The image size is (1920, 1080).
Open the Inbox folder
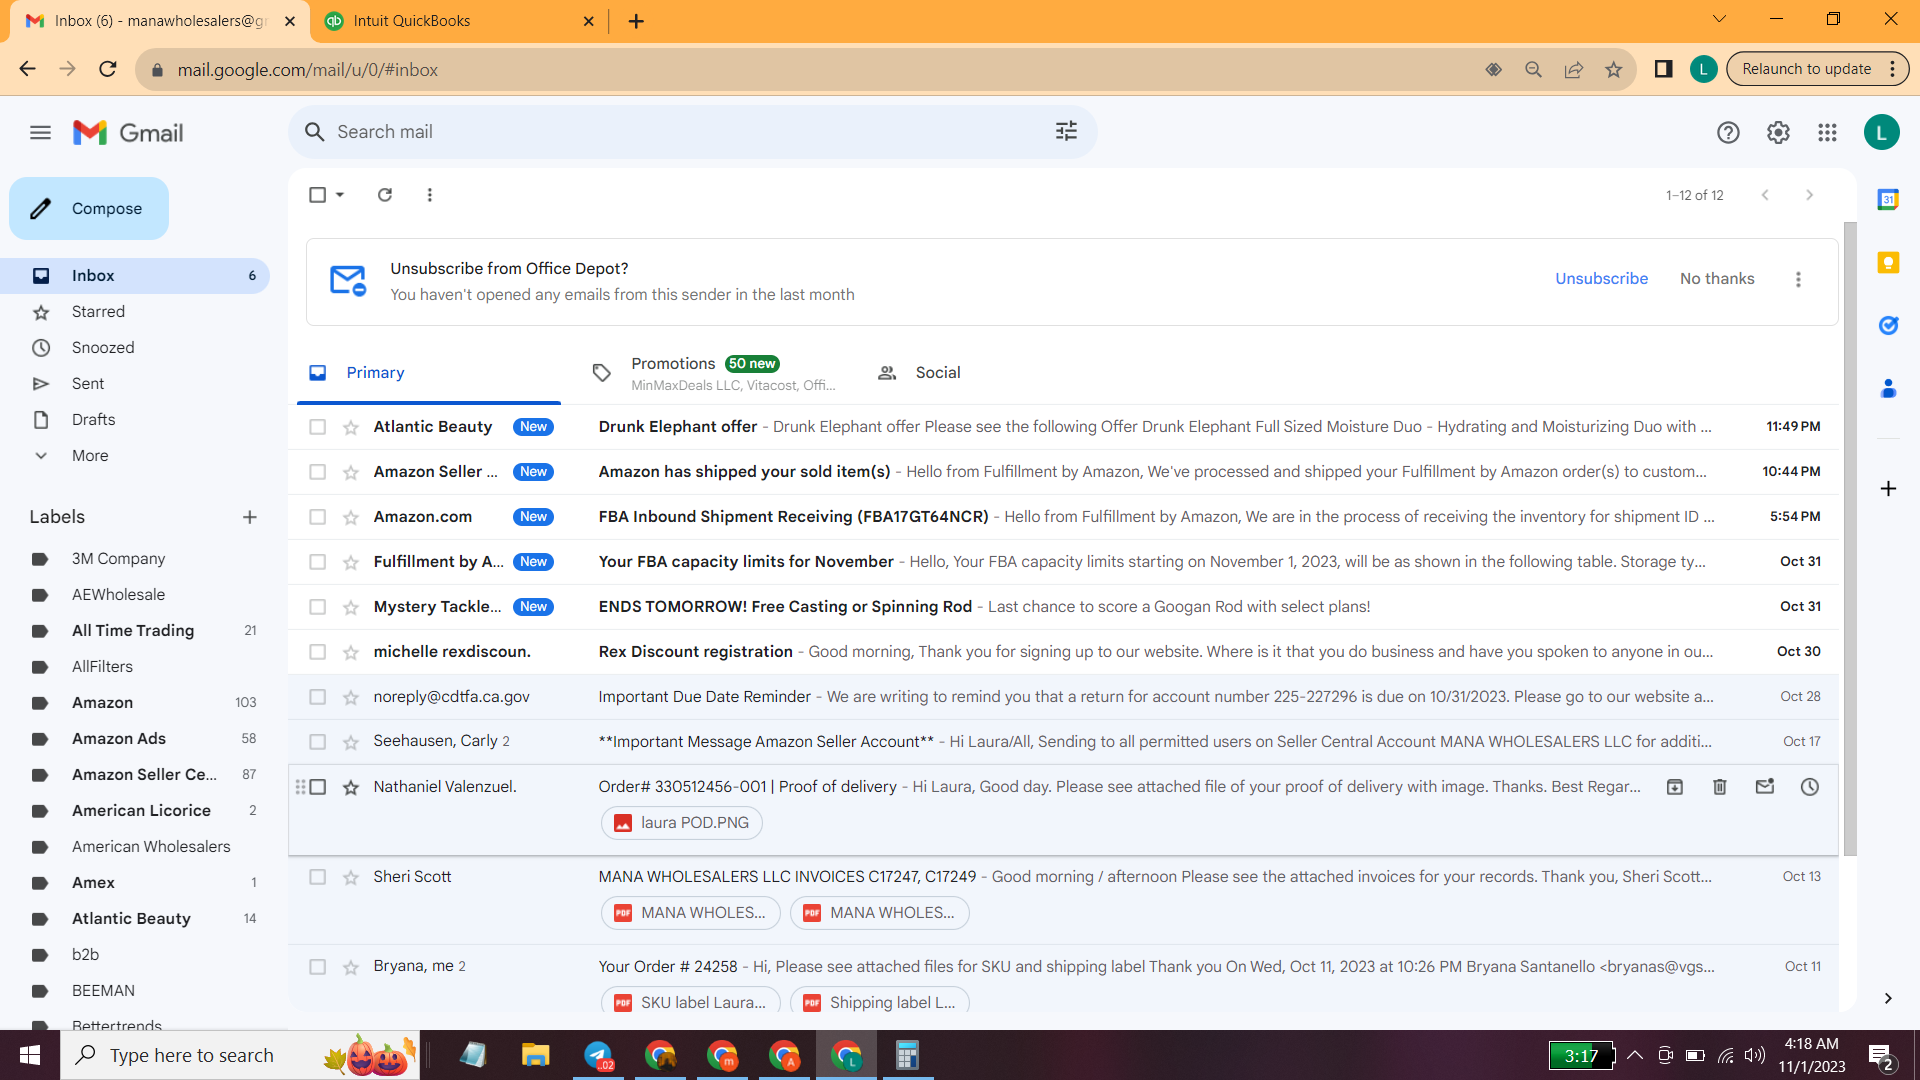click(x=135, y=276)
